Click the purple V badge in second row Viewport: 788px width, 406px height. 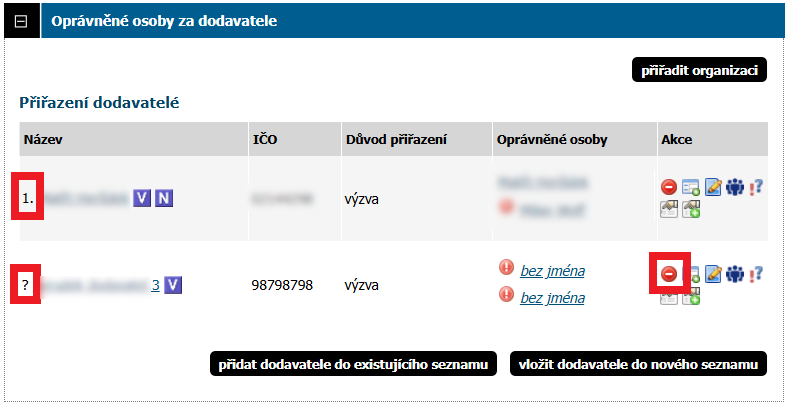click(173, 285)
